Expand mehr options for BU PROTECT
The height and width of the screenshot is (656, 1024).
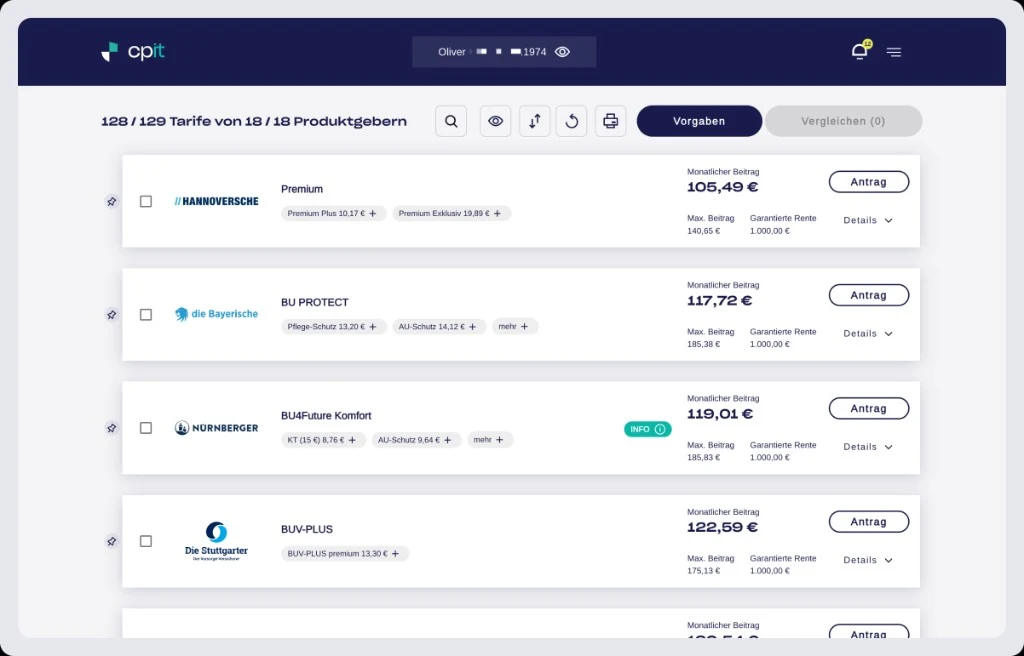click(515, 327)
